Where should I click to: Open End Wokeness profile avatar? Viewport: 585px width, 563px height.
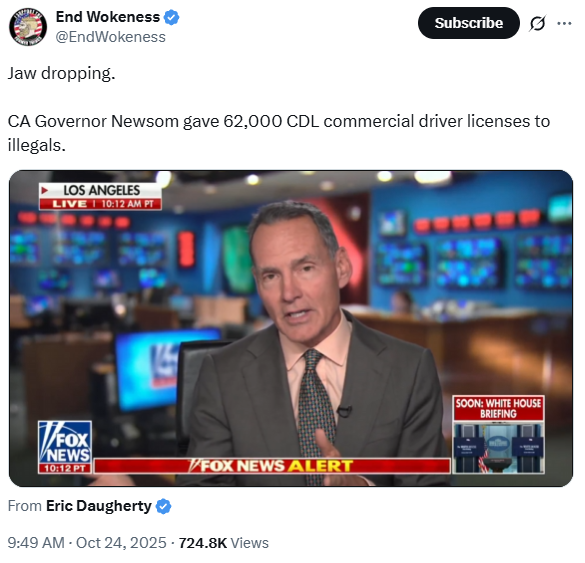[28, 27]
